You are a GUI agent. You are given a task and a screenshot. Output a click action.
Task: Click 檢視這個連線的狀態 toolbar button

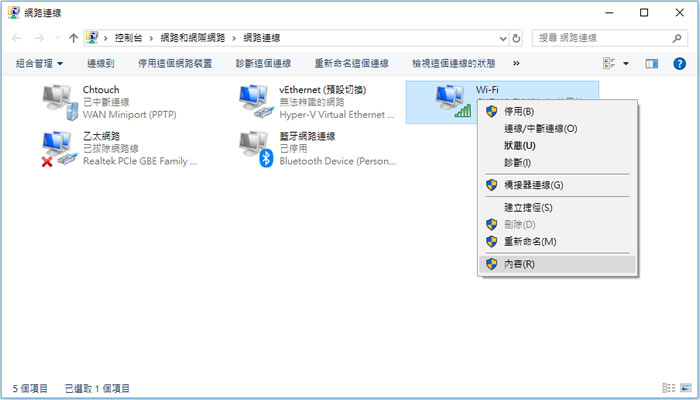point(454,64)
